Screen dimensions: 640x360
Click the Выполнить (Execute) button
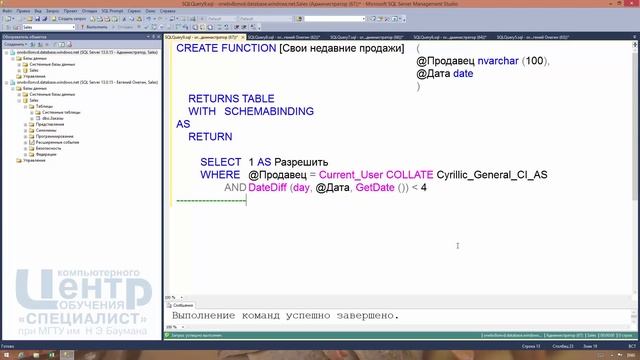tap(93, 27)
